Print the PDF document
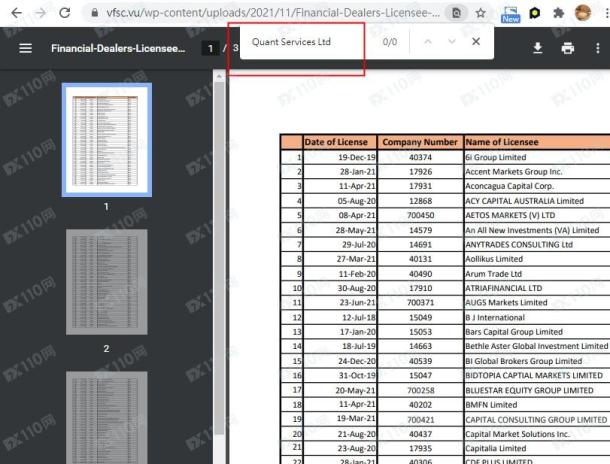The width and height of the screenshot is (610, 464). [x=568, y=48]
